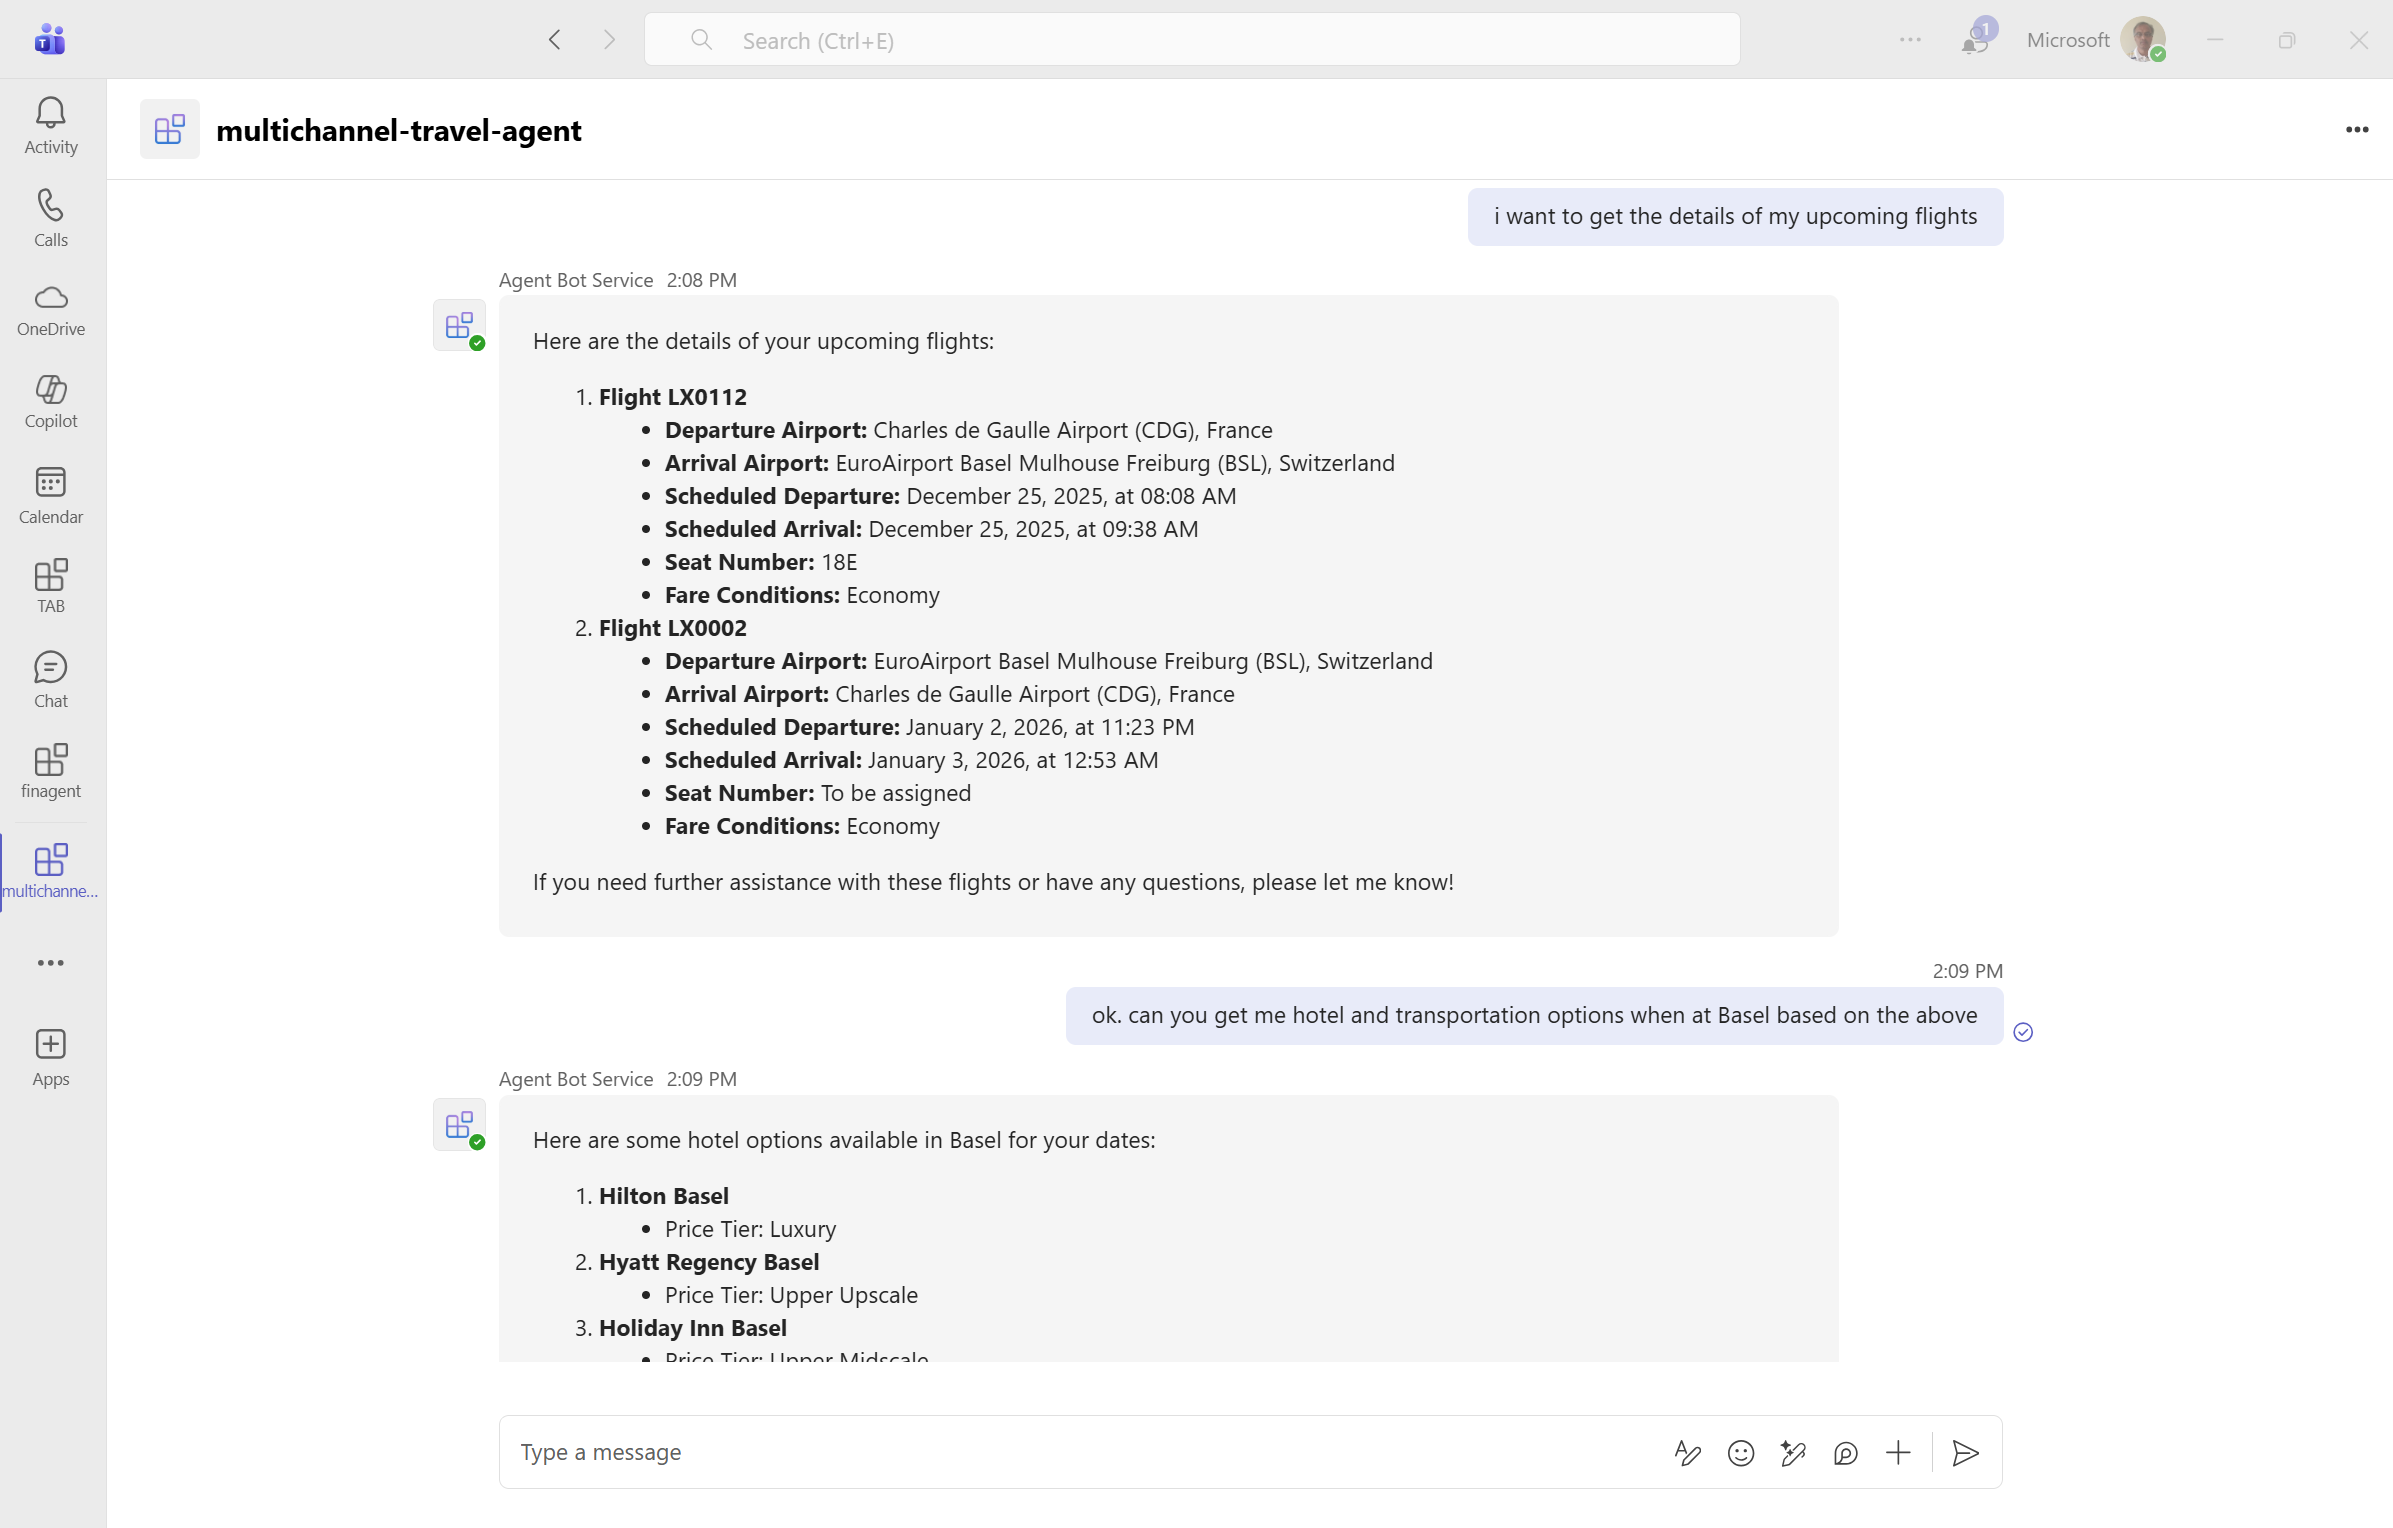Expand additional sidebar apps with ellipsis
The height and width of the screenshot is (1528, 2393).
(x=50, y=962)
